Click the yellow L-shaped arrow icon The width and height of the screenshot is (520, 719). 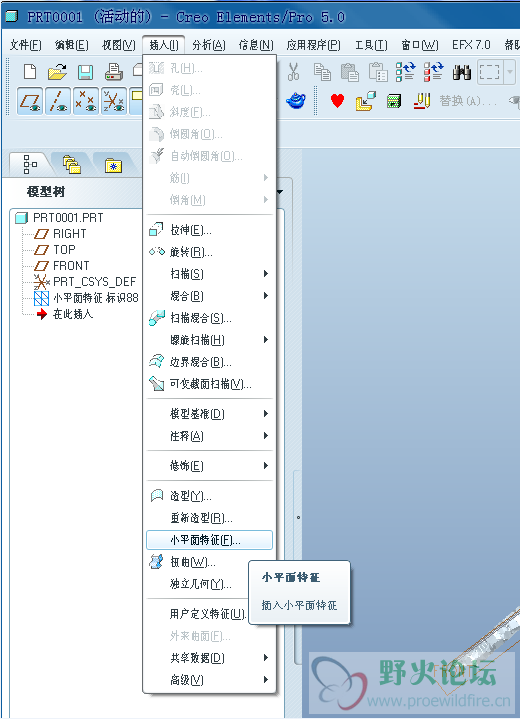tap(365, 100)
